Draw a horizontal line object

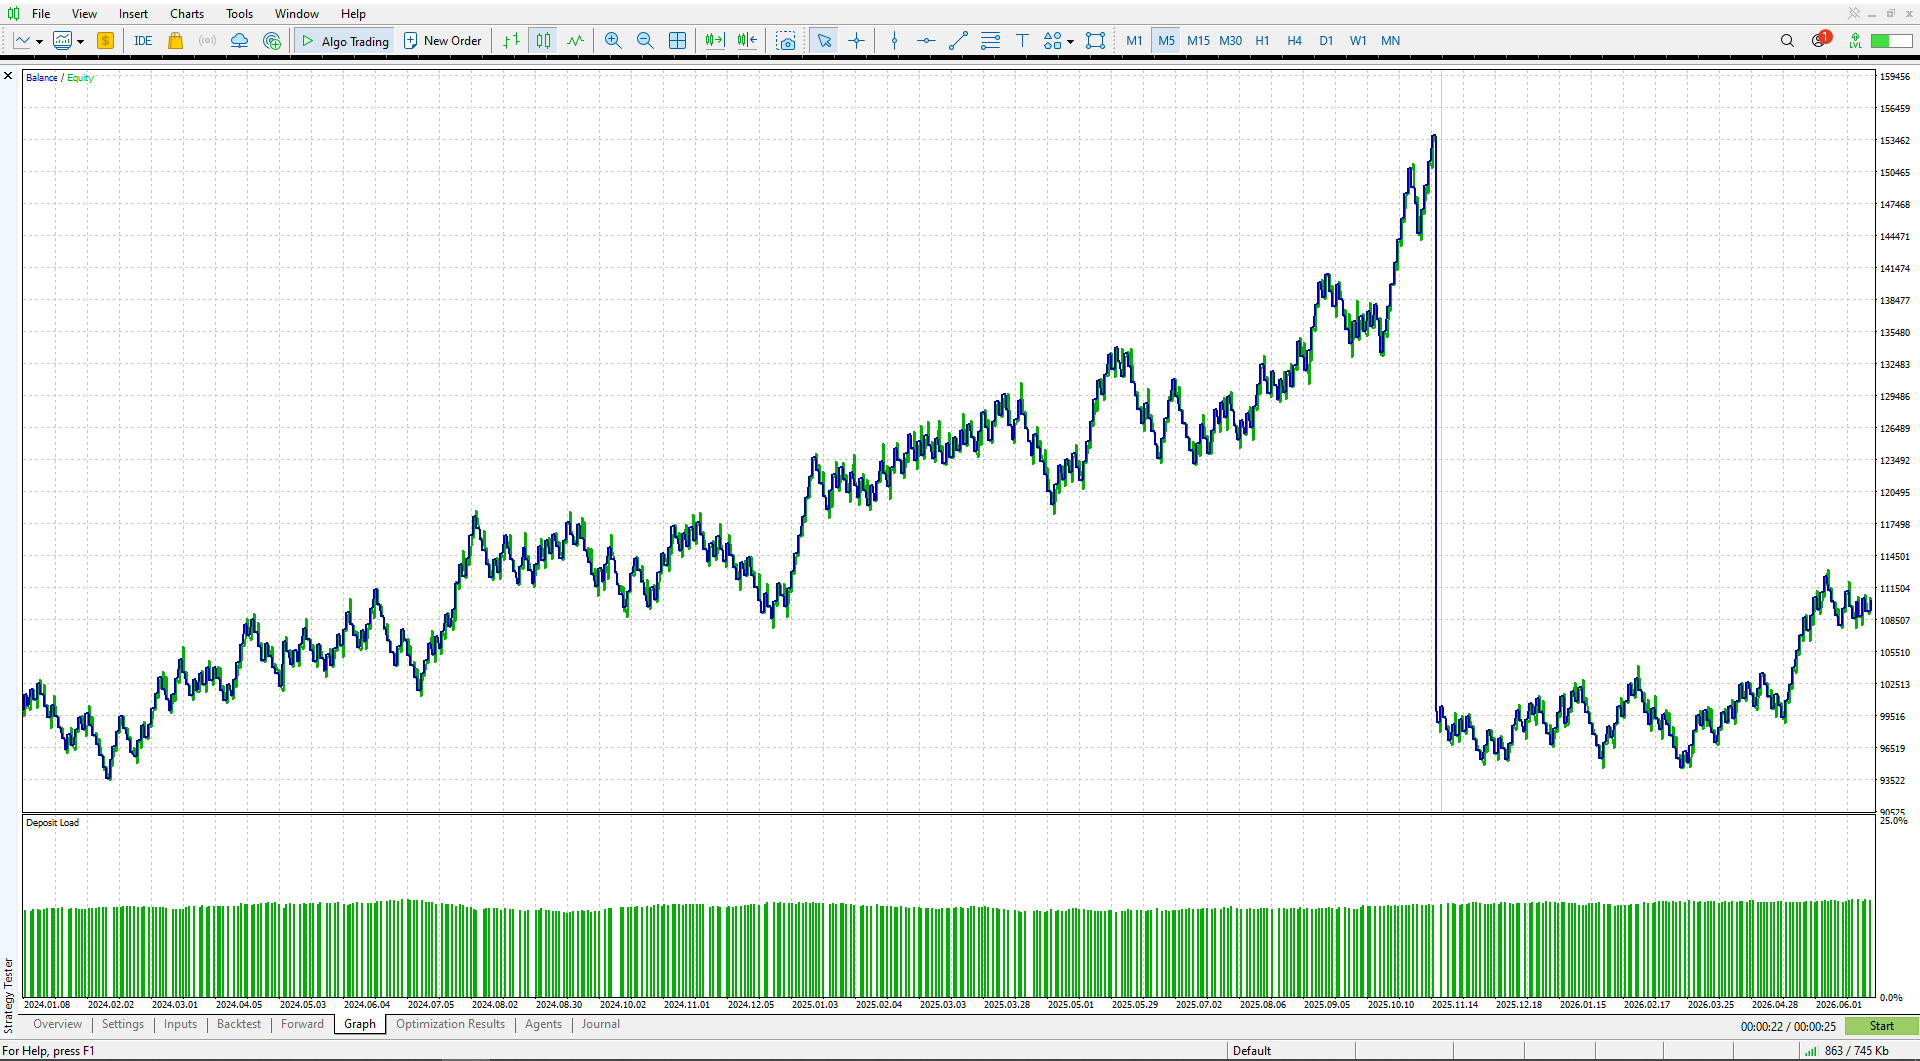tap(926, 41)
